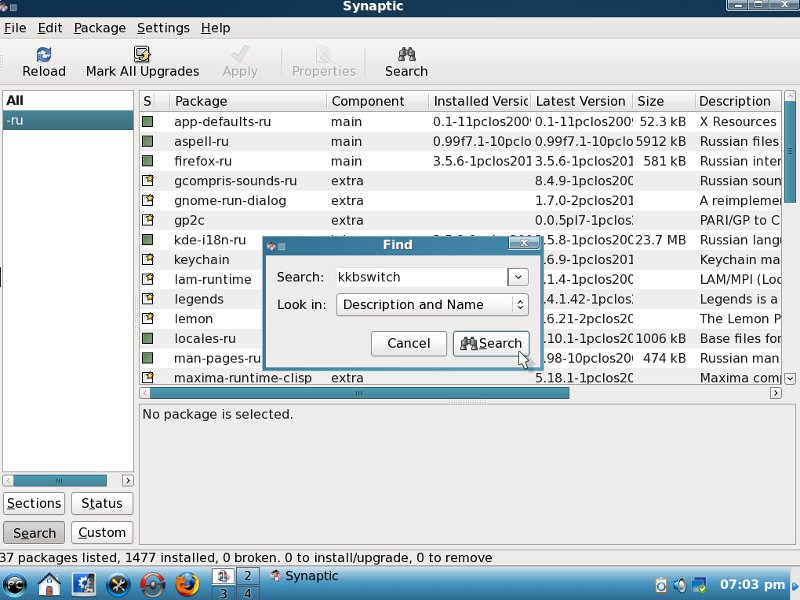Click the Reload toolbar icon
This screenshot has height=600, width=800.
click(44, 55)
